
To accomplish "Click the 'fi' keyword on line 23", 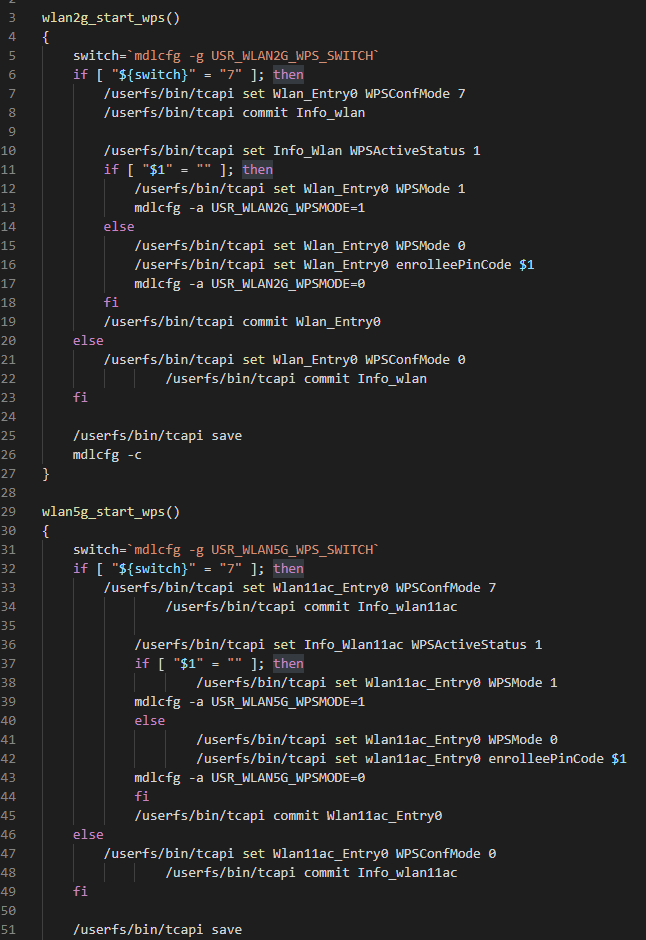I will tap(80, 397).
